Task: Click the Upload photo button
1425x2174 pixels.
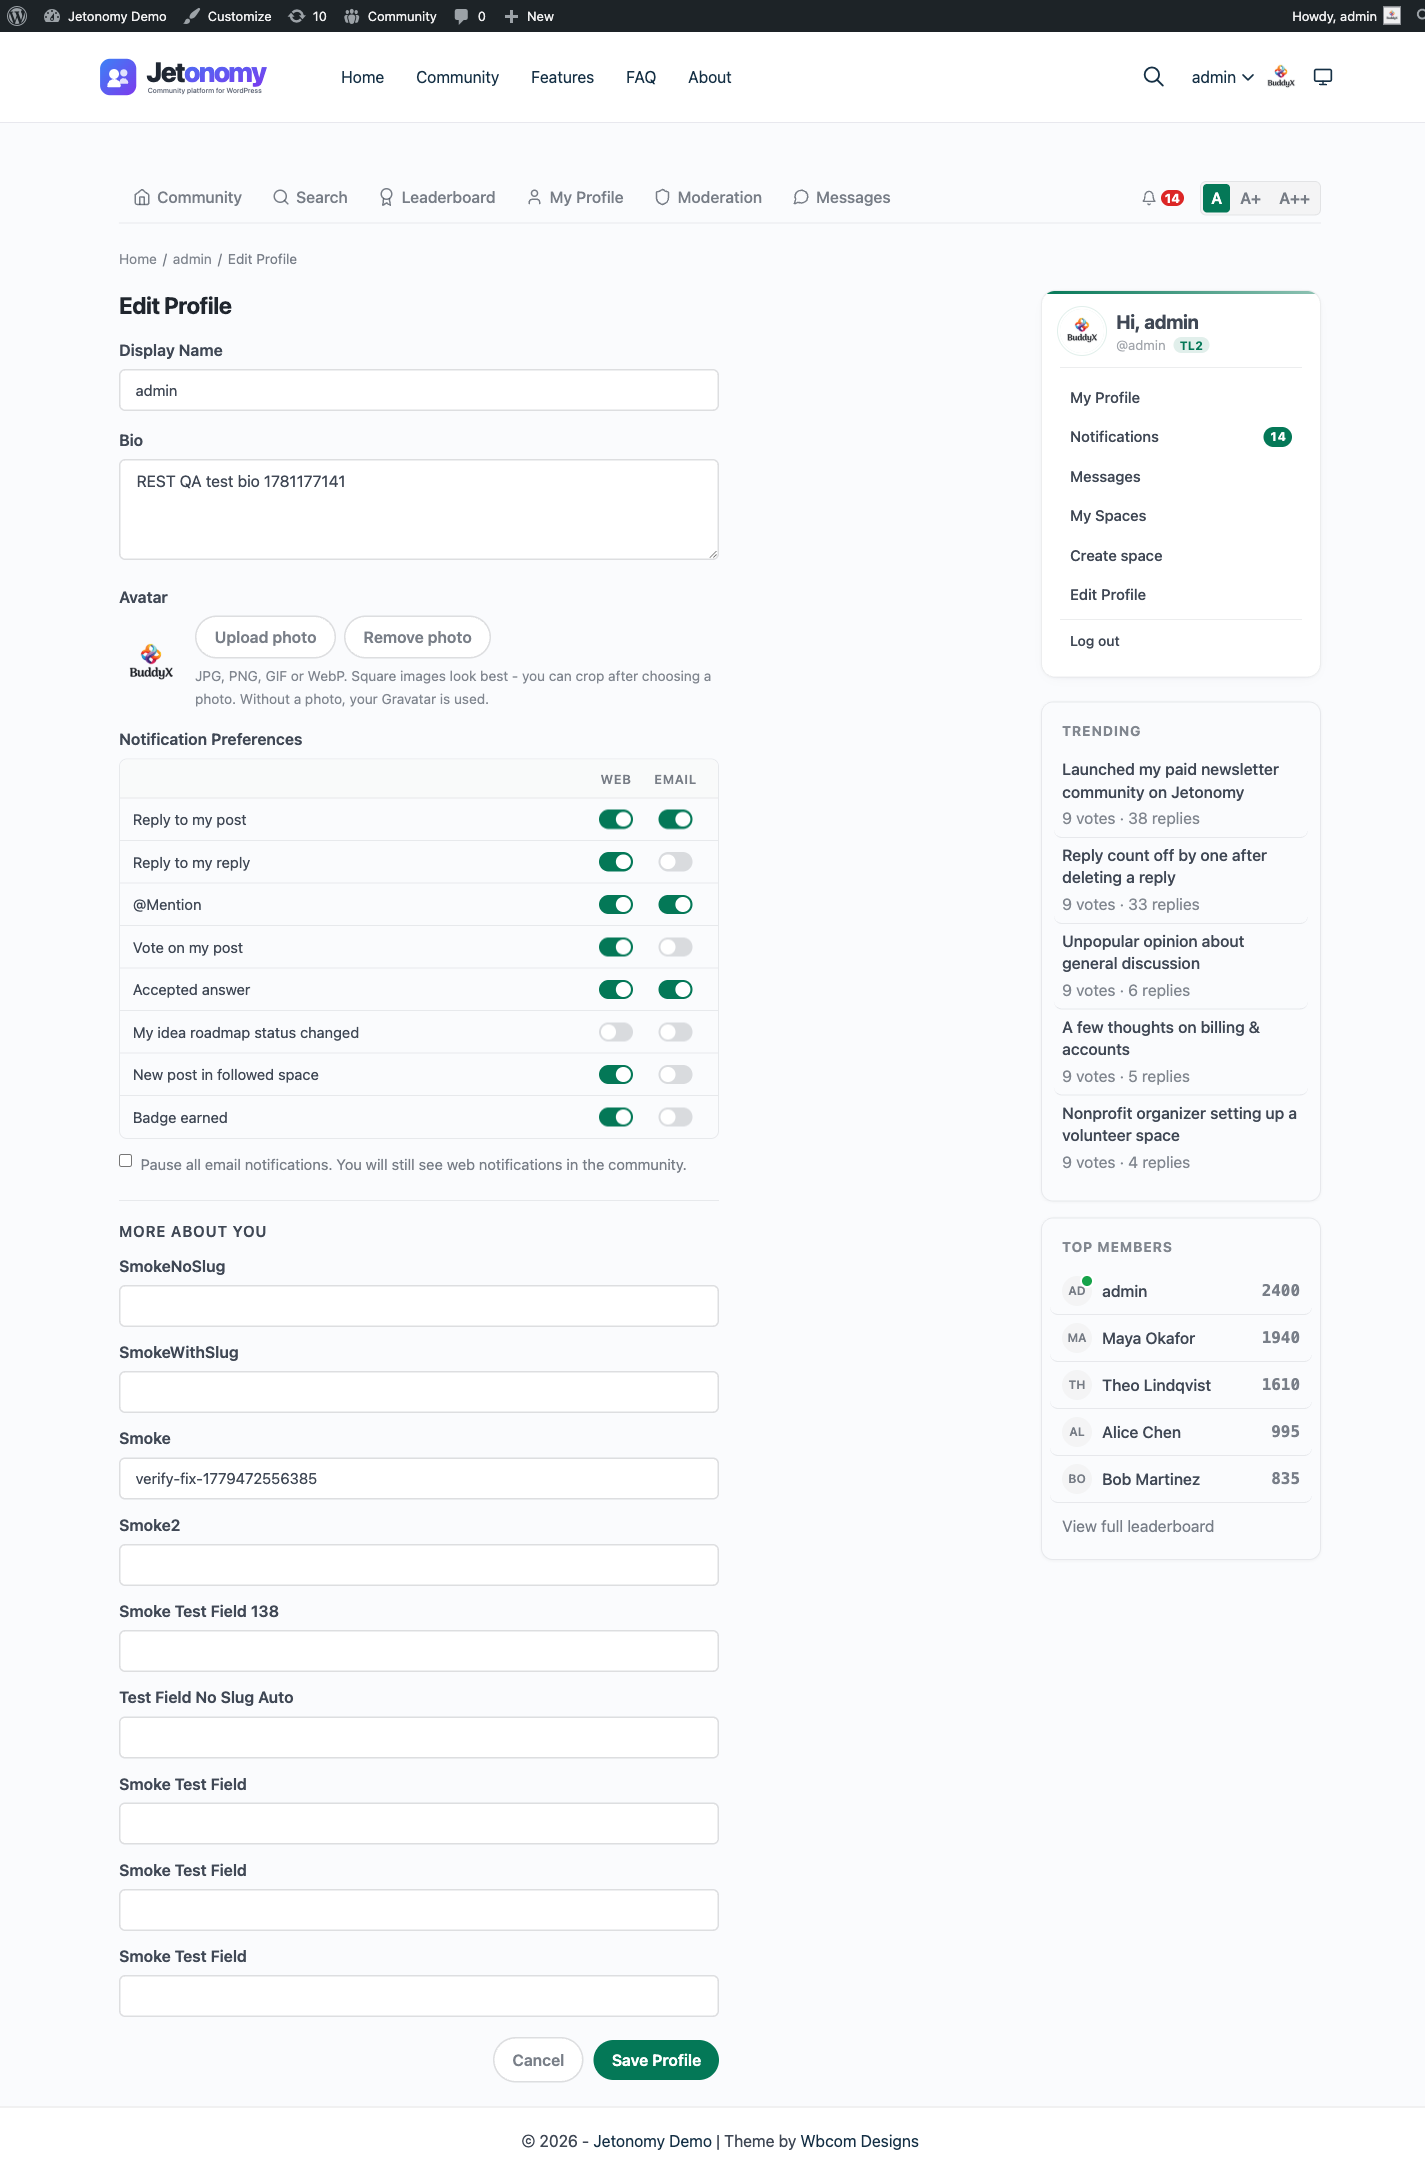Action: [x=265, y=637]
